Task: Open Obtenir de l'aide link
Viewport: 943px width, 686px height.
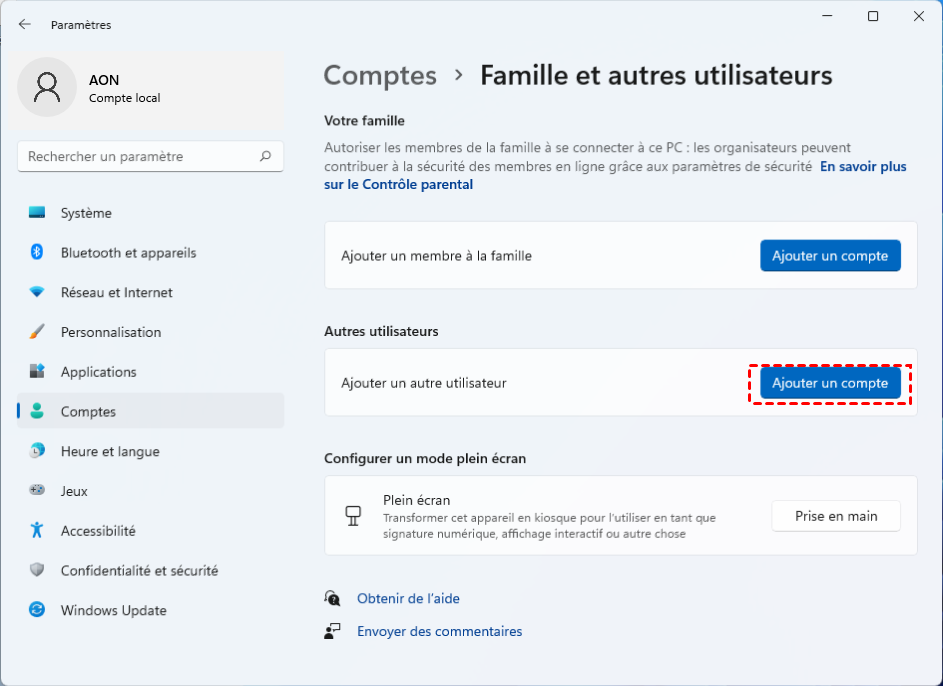Action: pos(408,598)
